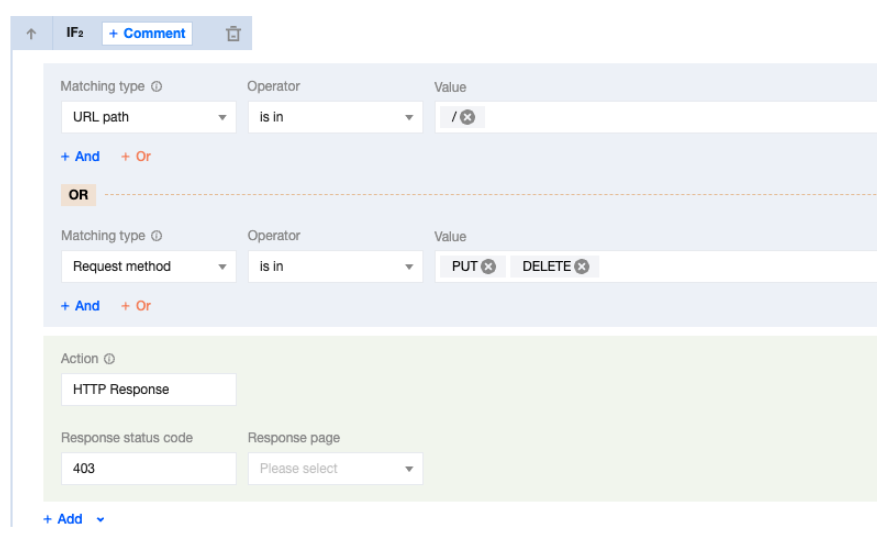The height and width of the screenshot is (549, 877).
Task: Add an And condition under Request method
Action: pyautogui.click(x=81, y=306)
